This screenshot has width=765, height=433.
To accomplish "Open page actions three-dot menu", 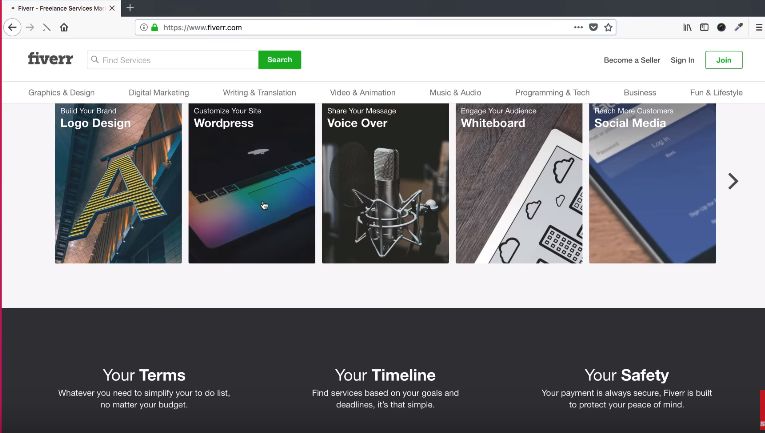I will click(578, 27).
